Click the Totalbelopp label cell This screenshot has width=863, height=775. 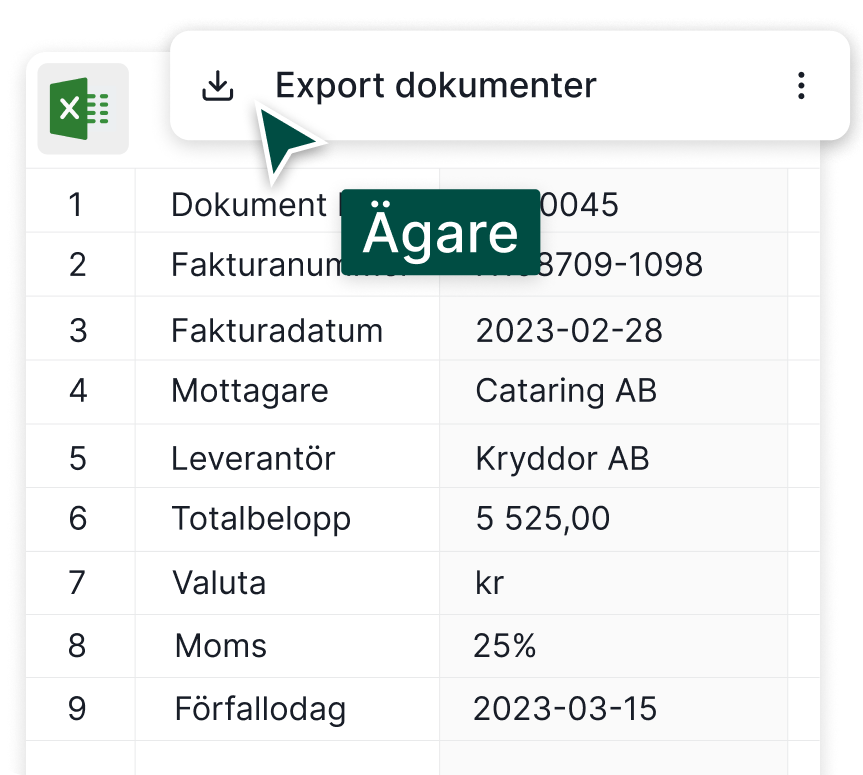(x=261, y=519)
